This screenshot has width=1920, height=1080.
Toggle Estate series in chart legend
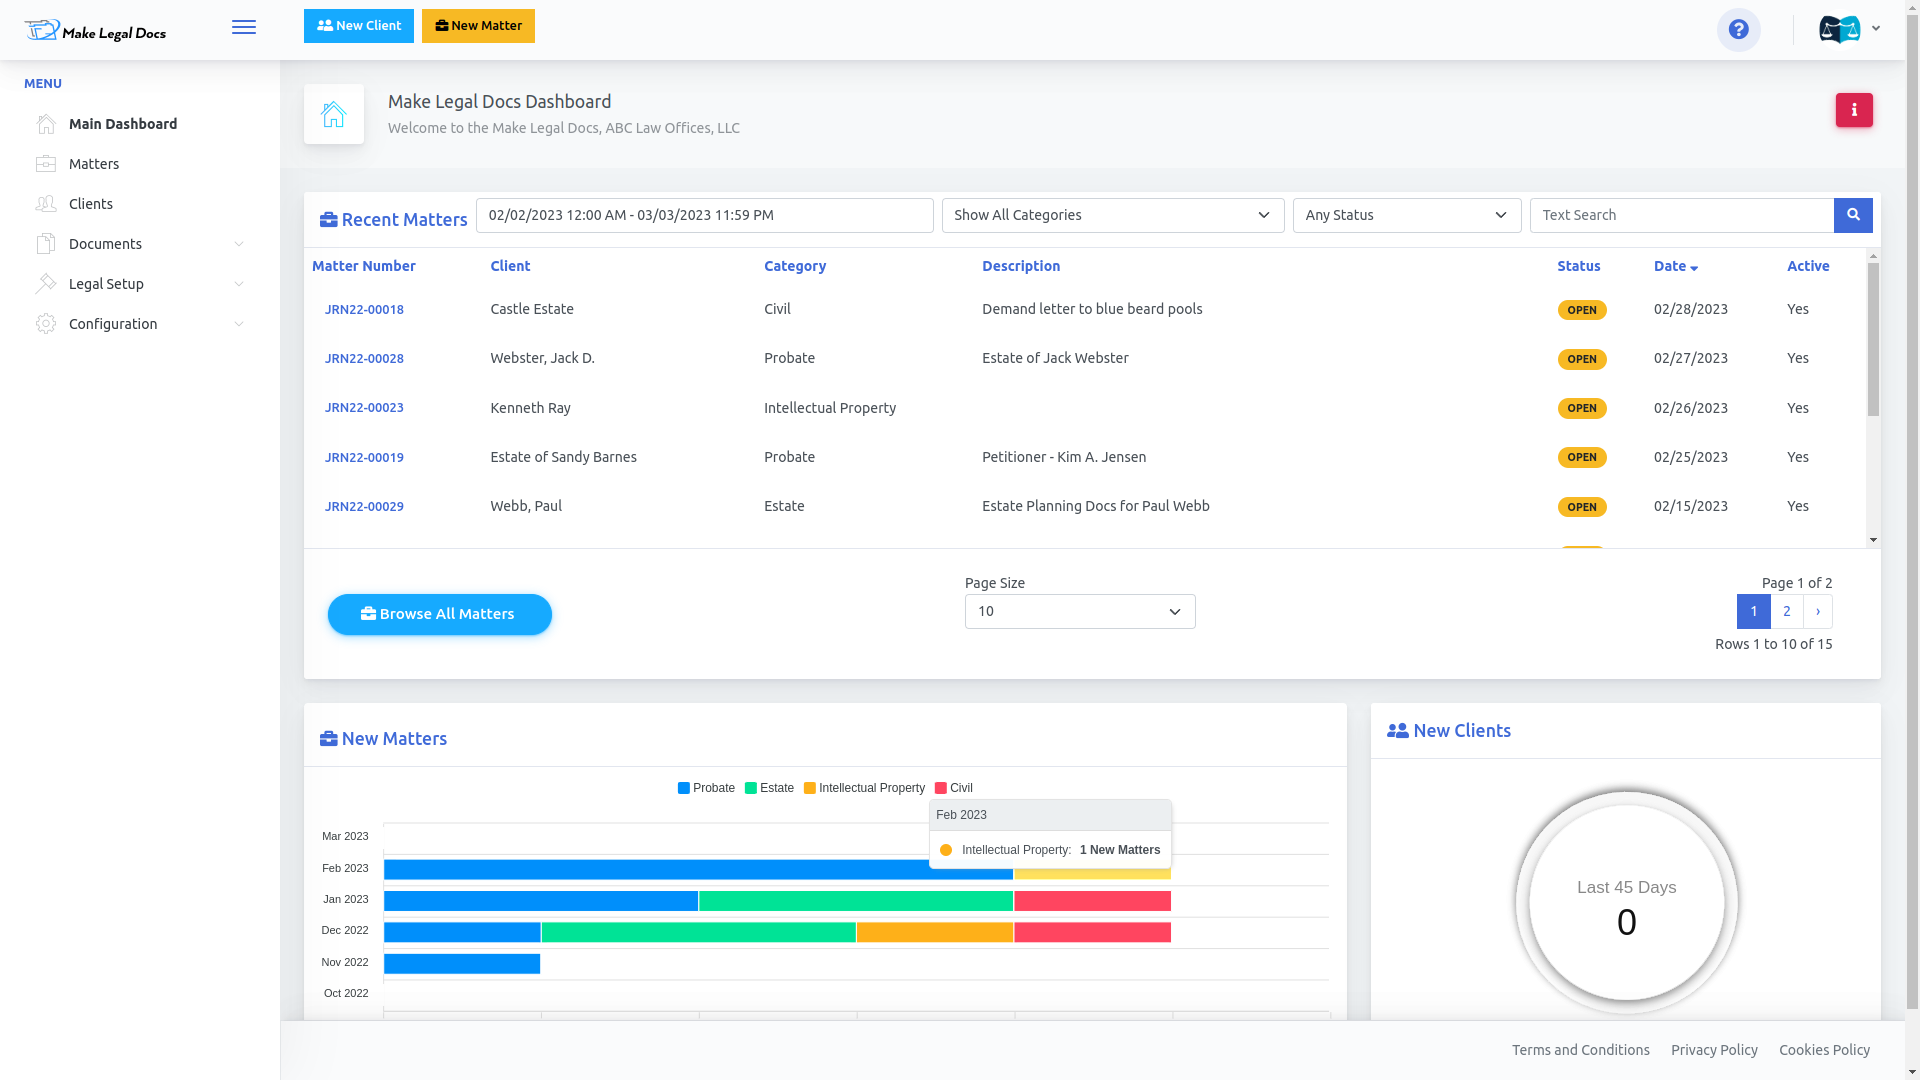coord(769,788)
